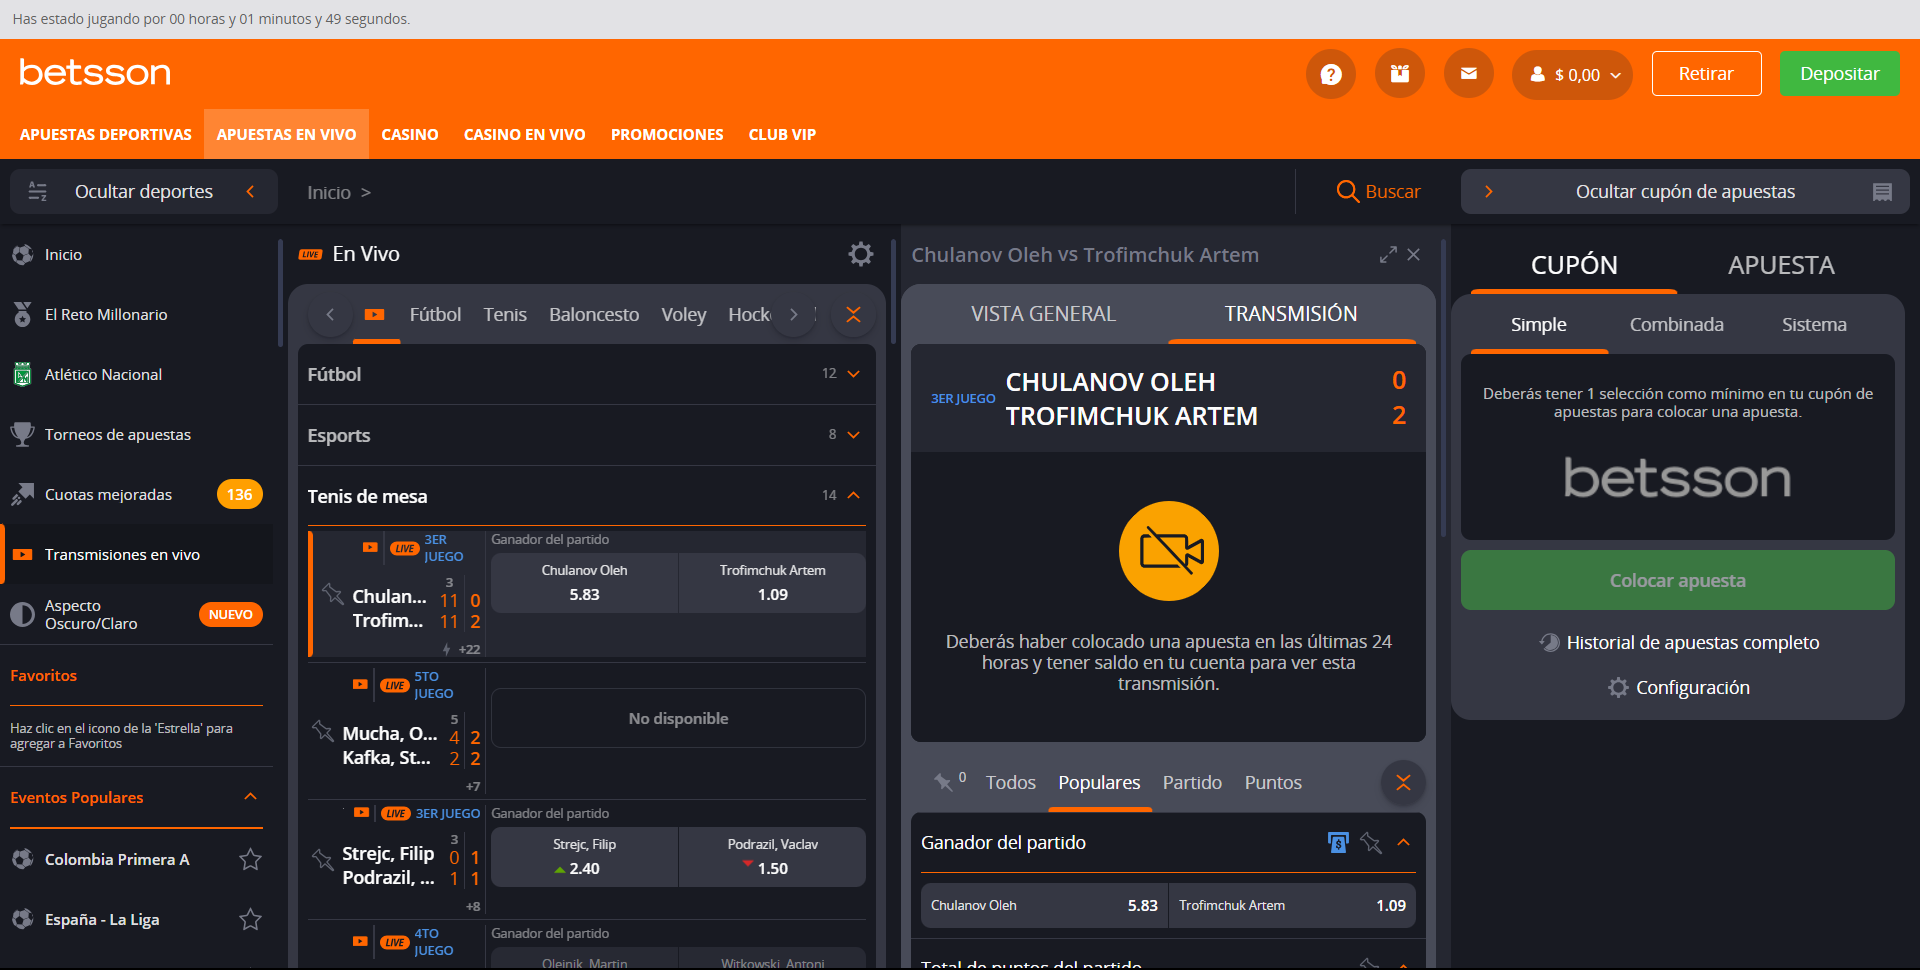This screenshot has height=970, width=1920.
Task: Select the live stream filter icon in sports tabs
Action: [375, 315]
